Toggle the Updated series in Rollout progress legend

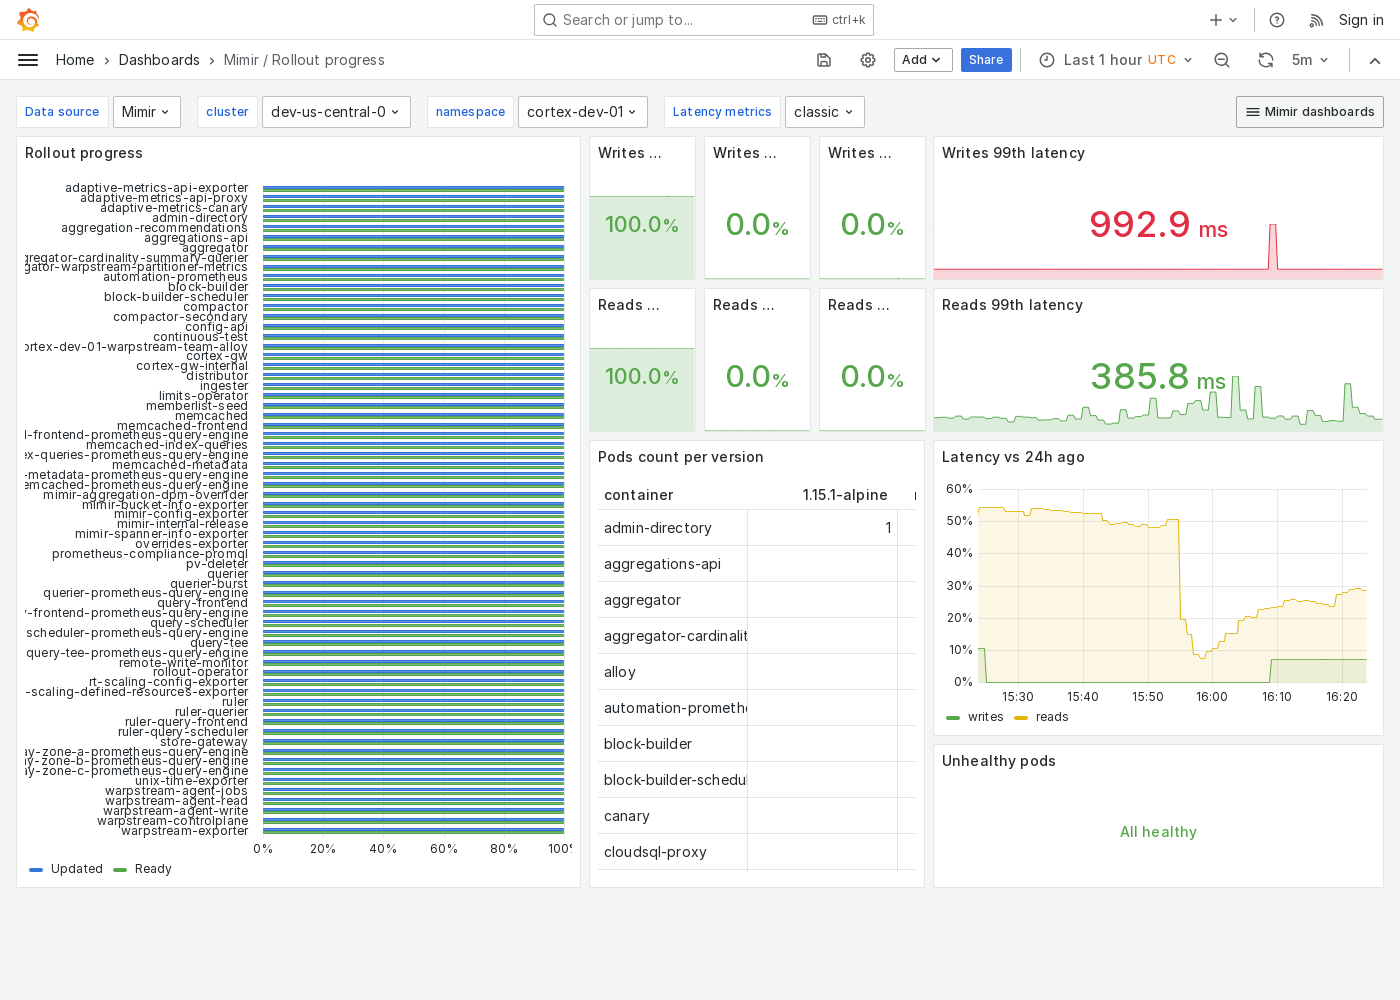pyautogui.click(x=76, y=869)
